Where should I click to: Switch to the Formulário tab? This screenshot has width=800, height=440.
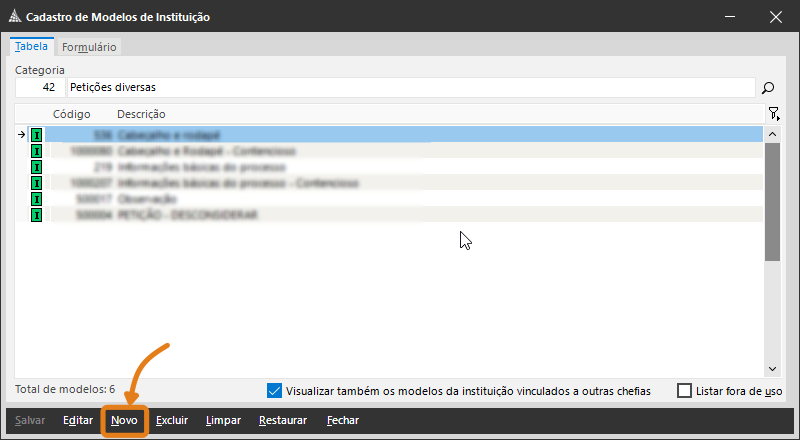coord(89,47)
